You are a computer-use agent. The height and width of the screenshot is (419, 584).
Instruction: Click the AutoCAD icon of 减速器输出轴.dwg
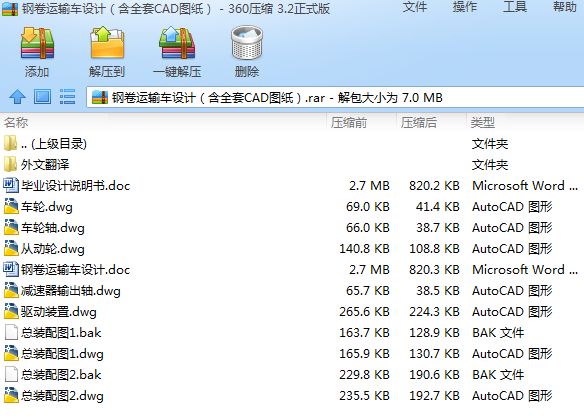[11, 290]
